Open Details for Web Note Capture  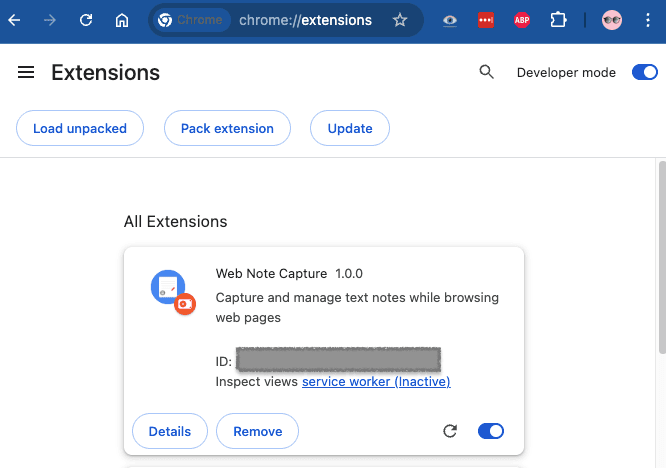pos(170,431)
